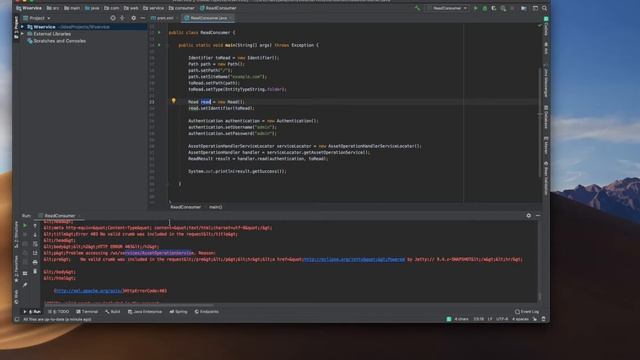Click the up-the-stack-trace arrow in Run panel
This screenshot has height=360, width=640.
(35, 225)
